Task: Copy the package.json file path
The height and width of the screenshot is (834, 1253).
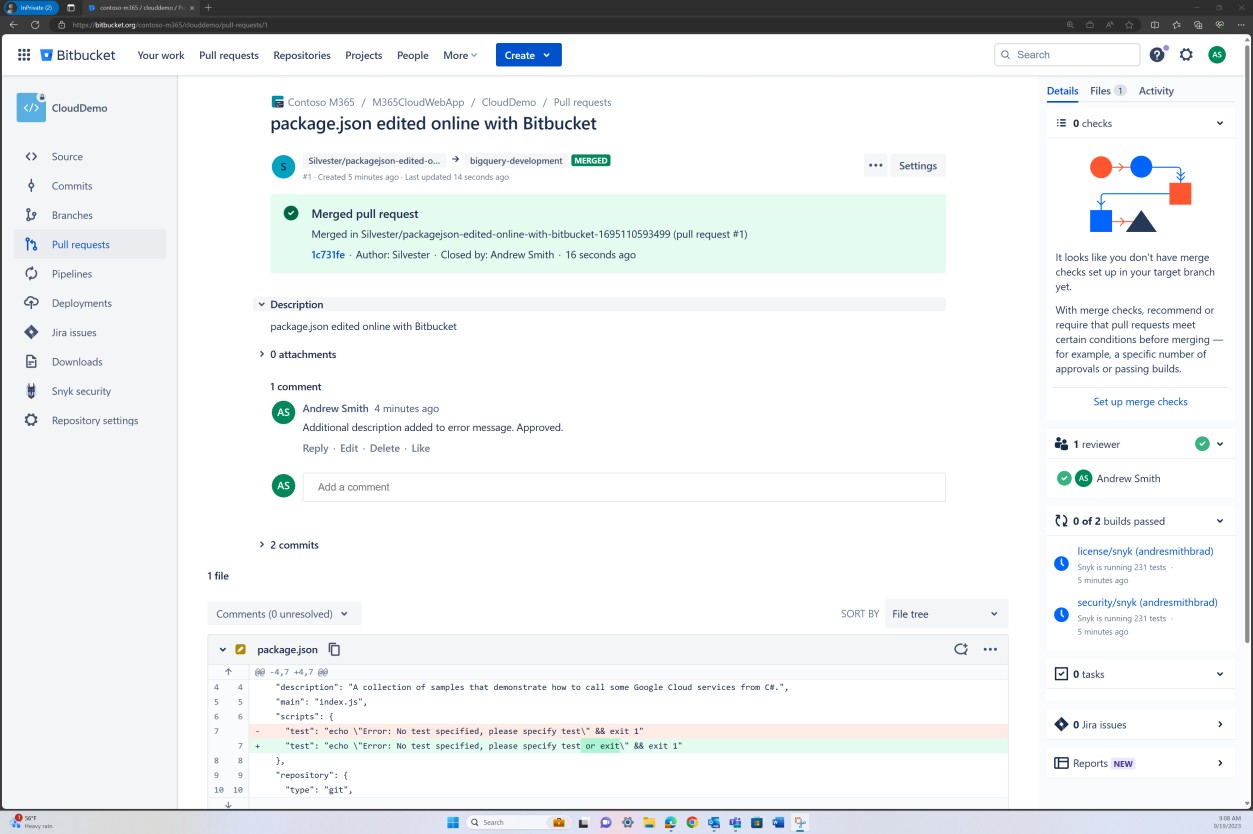Action: pos(334,648)
